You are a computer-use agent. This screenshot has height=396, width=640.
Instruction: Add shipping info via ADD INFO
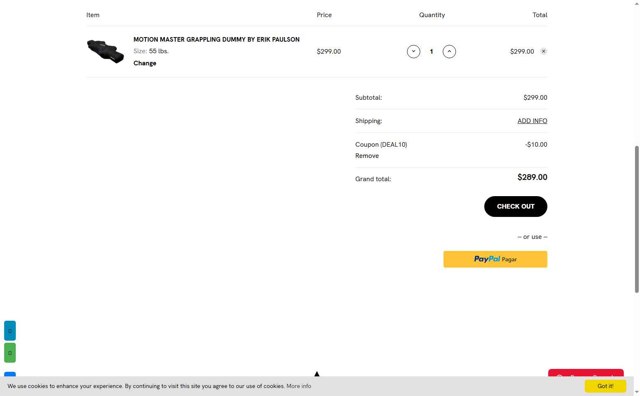point(532,121)
